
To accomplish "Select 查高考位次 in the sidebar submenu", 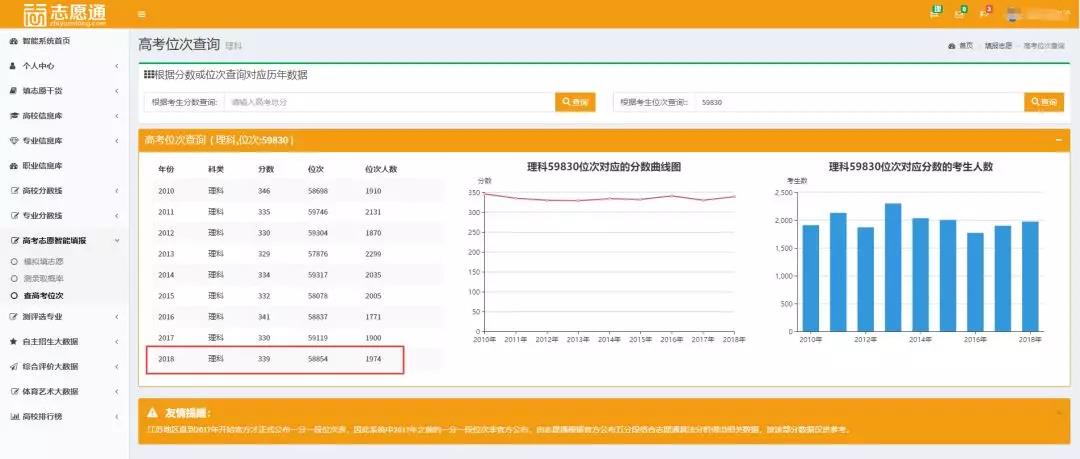I will click(x=43, y=296).
